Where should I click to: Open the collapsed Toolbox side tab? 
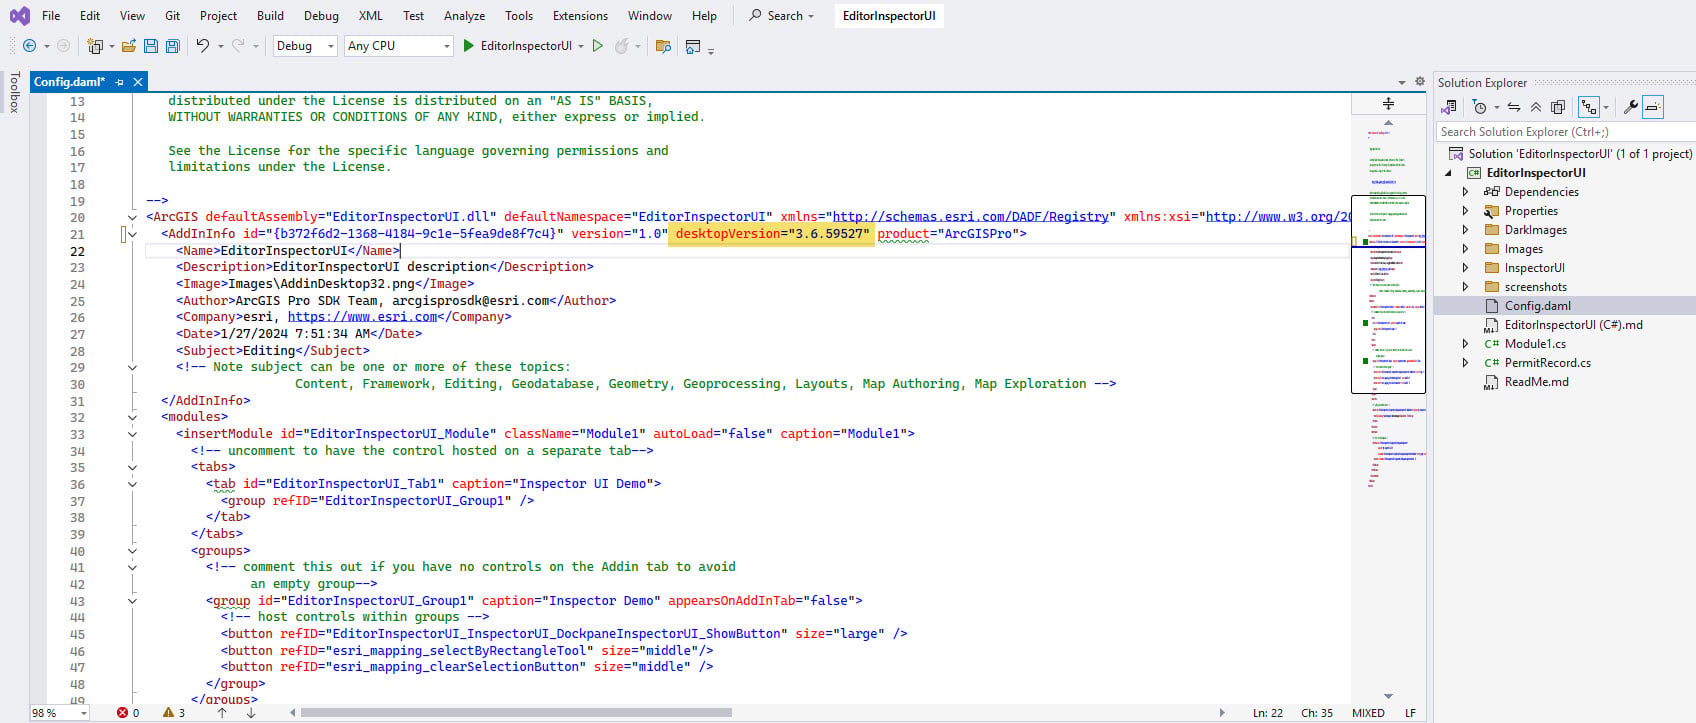coord(14,92)
